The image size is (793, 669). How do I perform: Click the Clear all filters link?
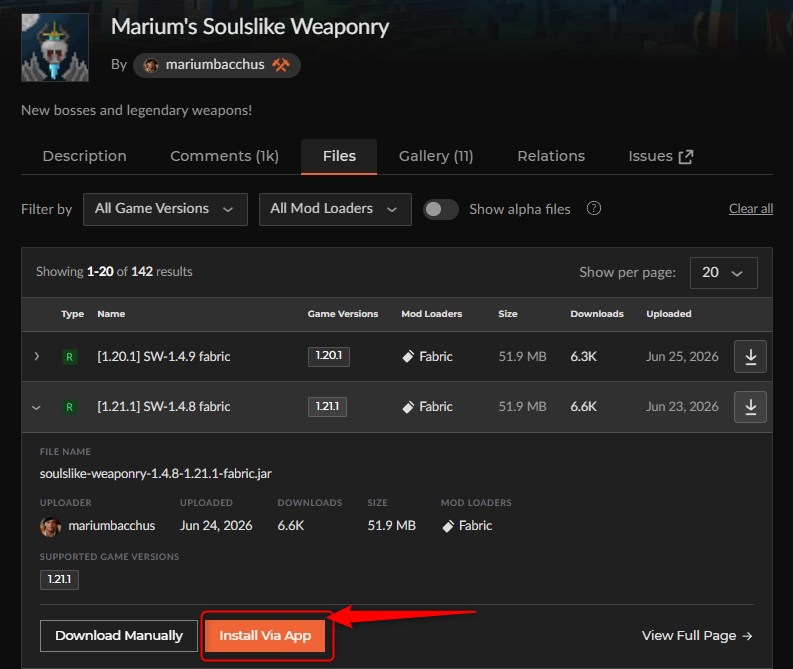pos(751,209)
